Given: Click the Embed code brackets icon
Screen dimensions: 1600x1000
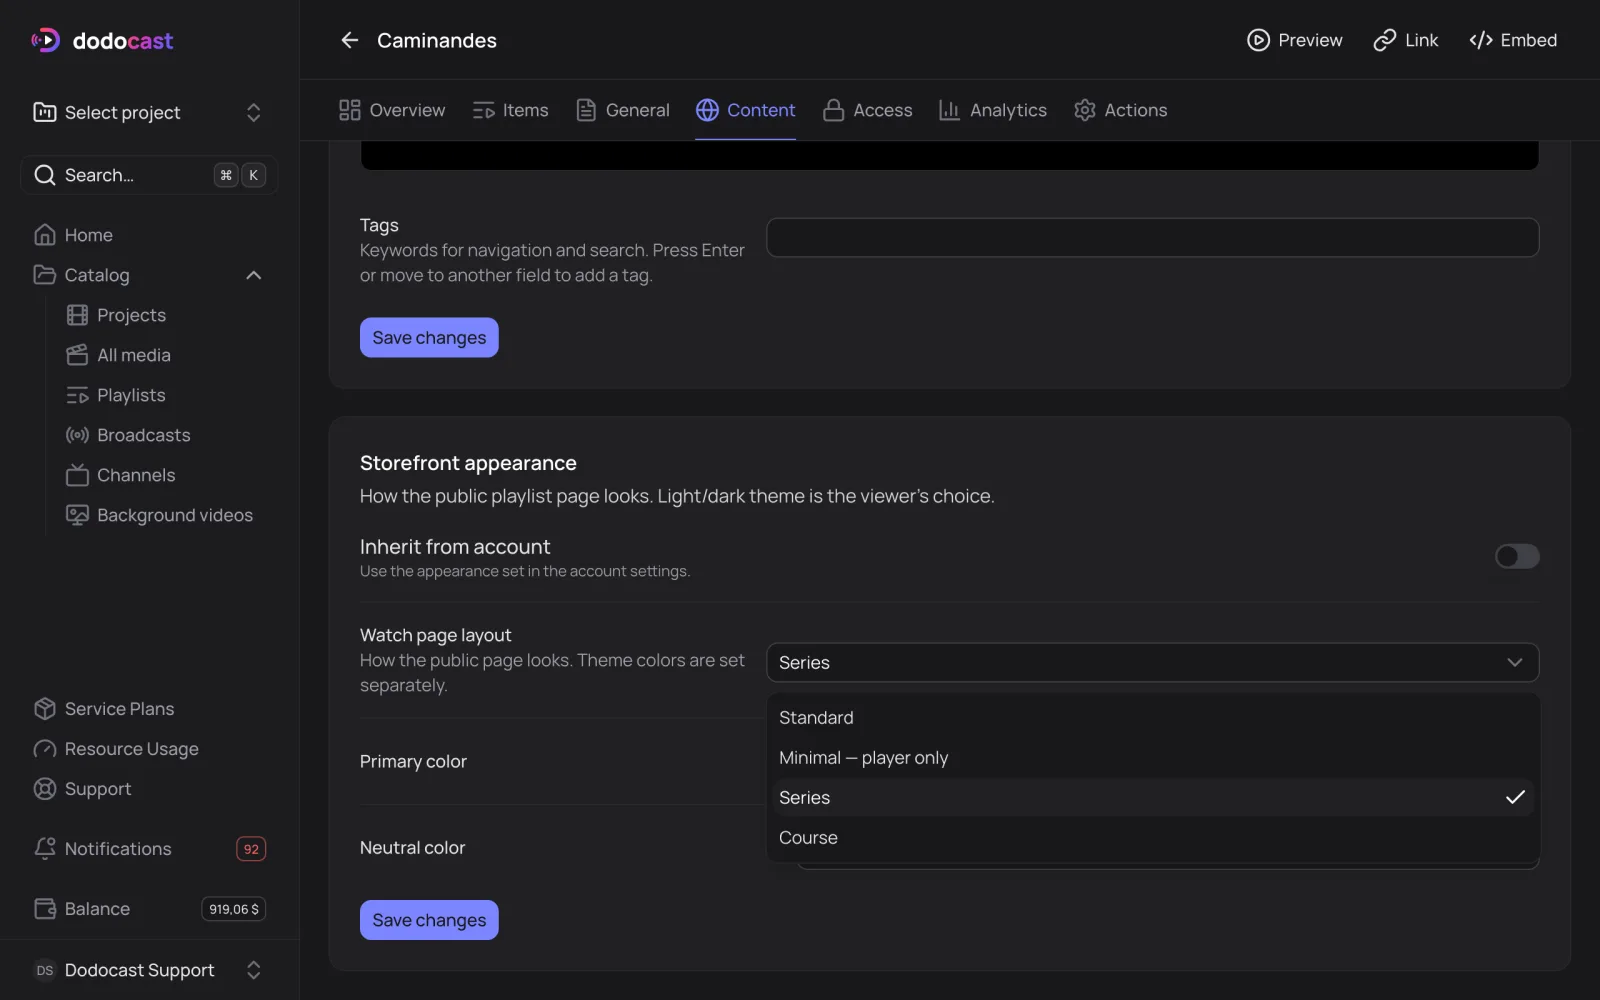Looking at the screenshot, I should (1480, 40).
